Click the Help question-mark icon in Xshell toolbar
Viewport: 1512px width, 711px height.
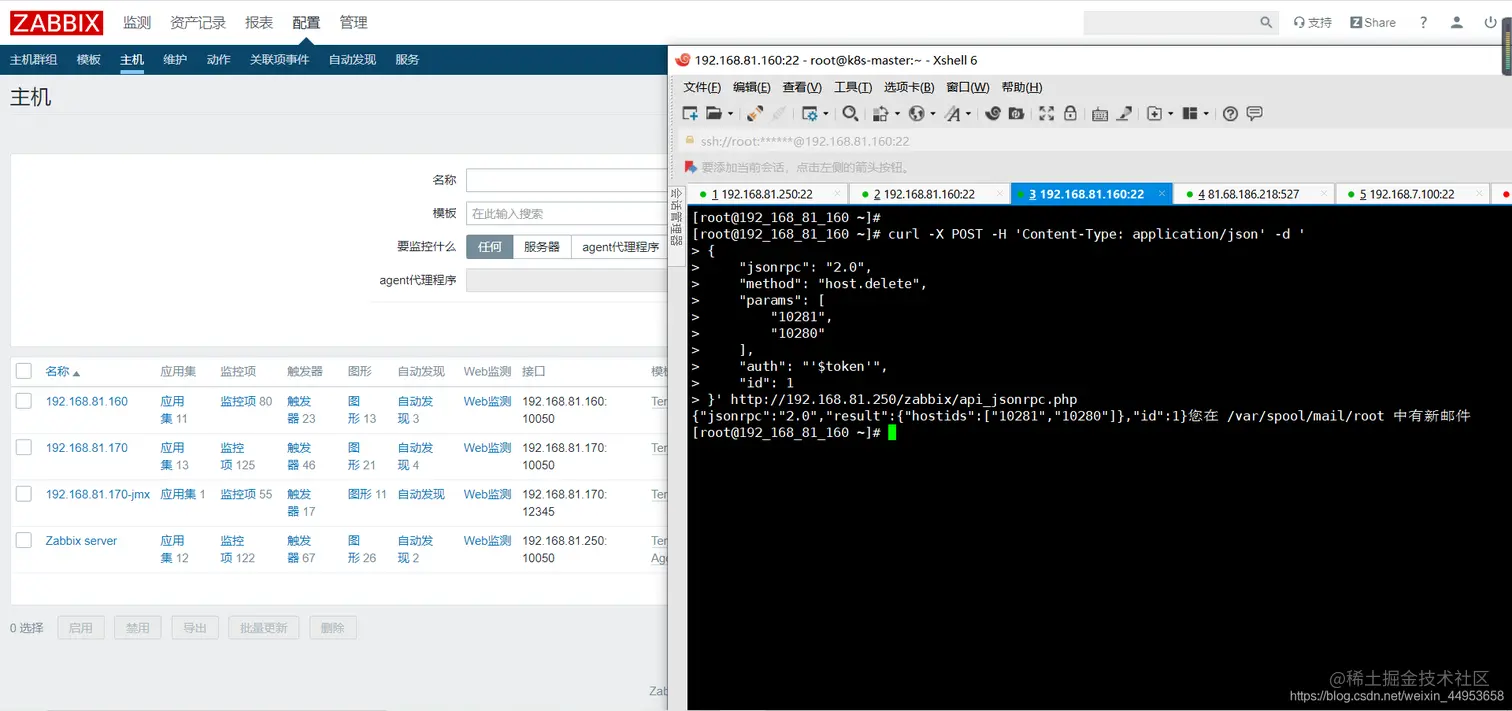pyautogui.click(x=1231, y=114)
